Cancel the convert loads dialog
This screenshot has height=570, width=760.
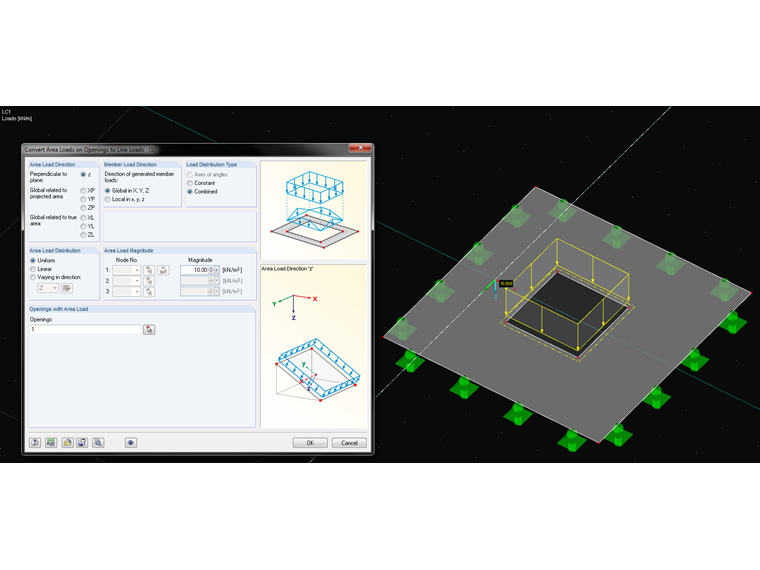click(x=349, y=443)
